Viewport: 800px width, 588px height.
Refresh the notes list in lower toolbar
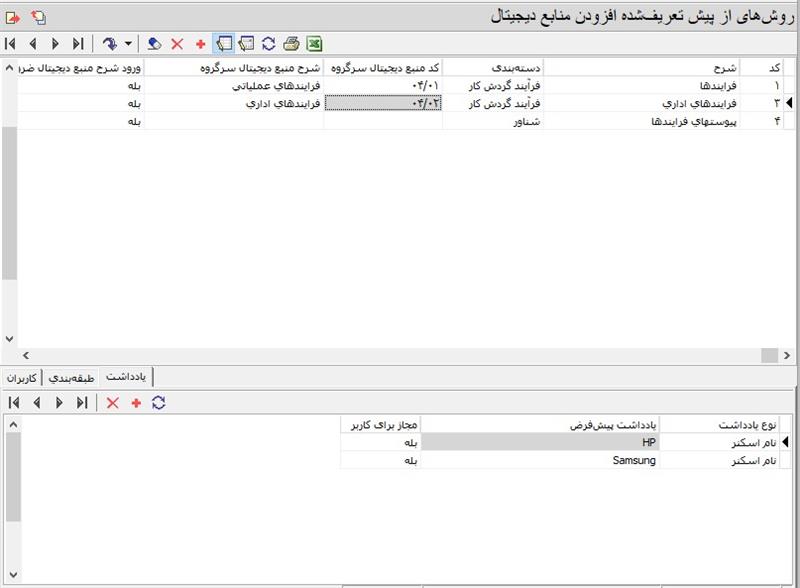pos(158,402)
